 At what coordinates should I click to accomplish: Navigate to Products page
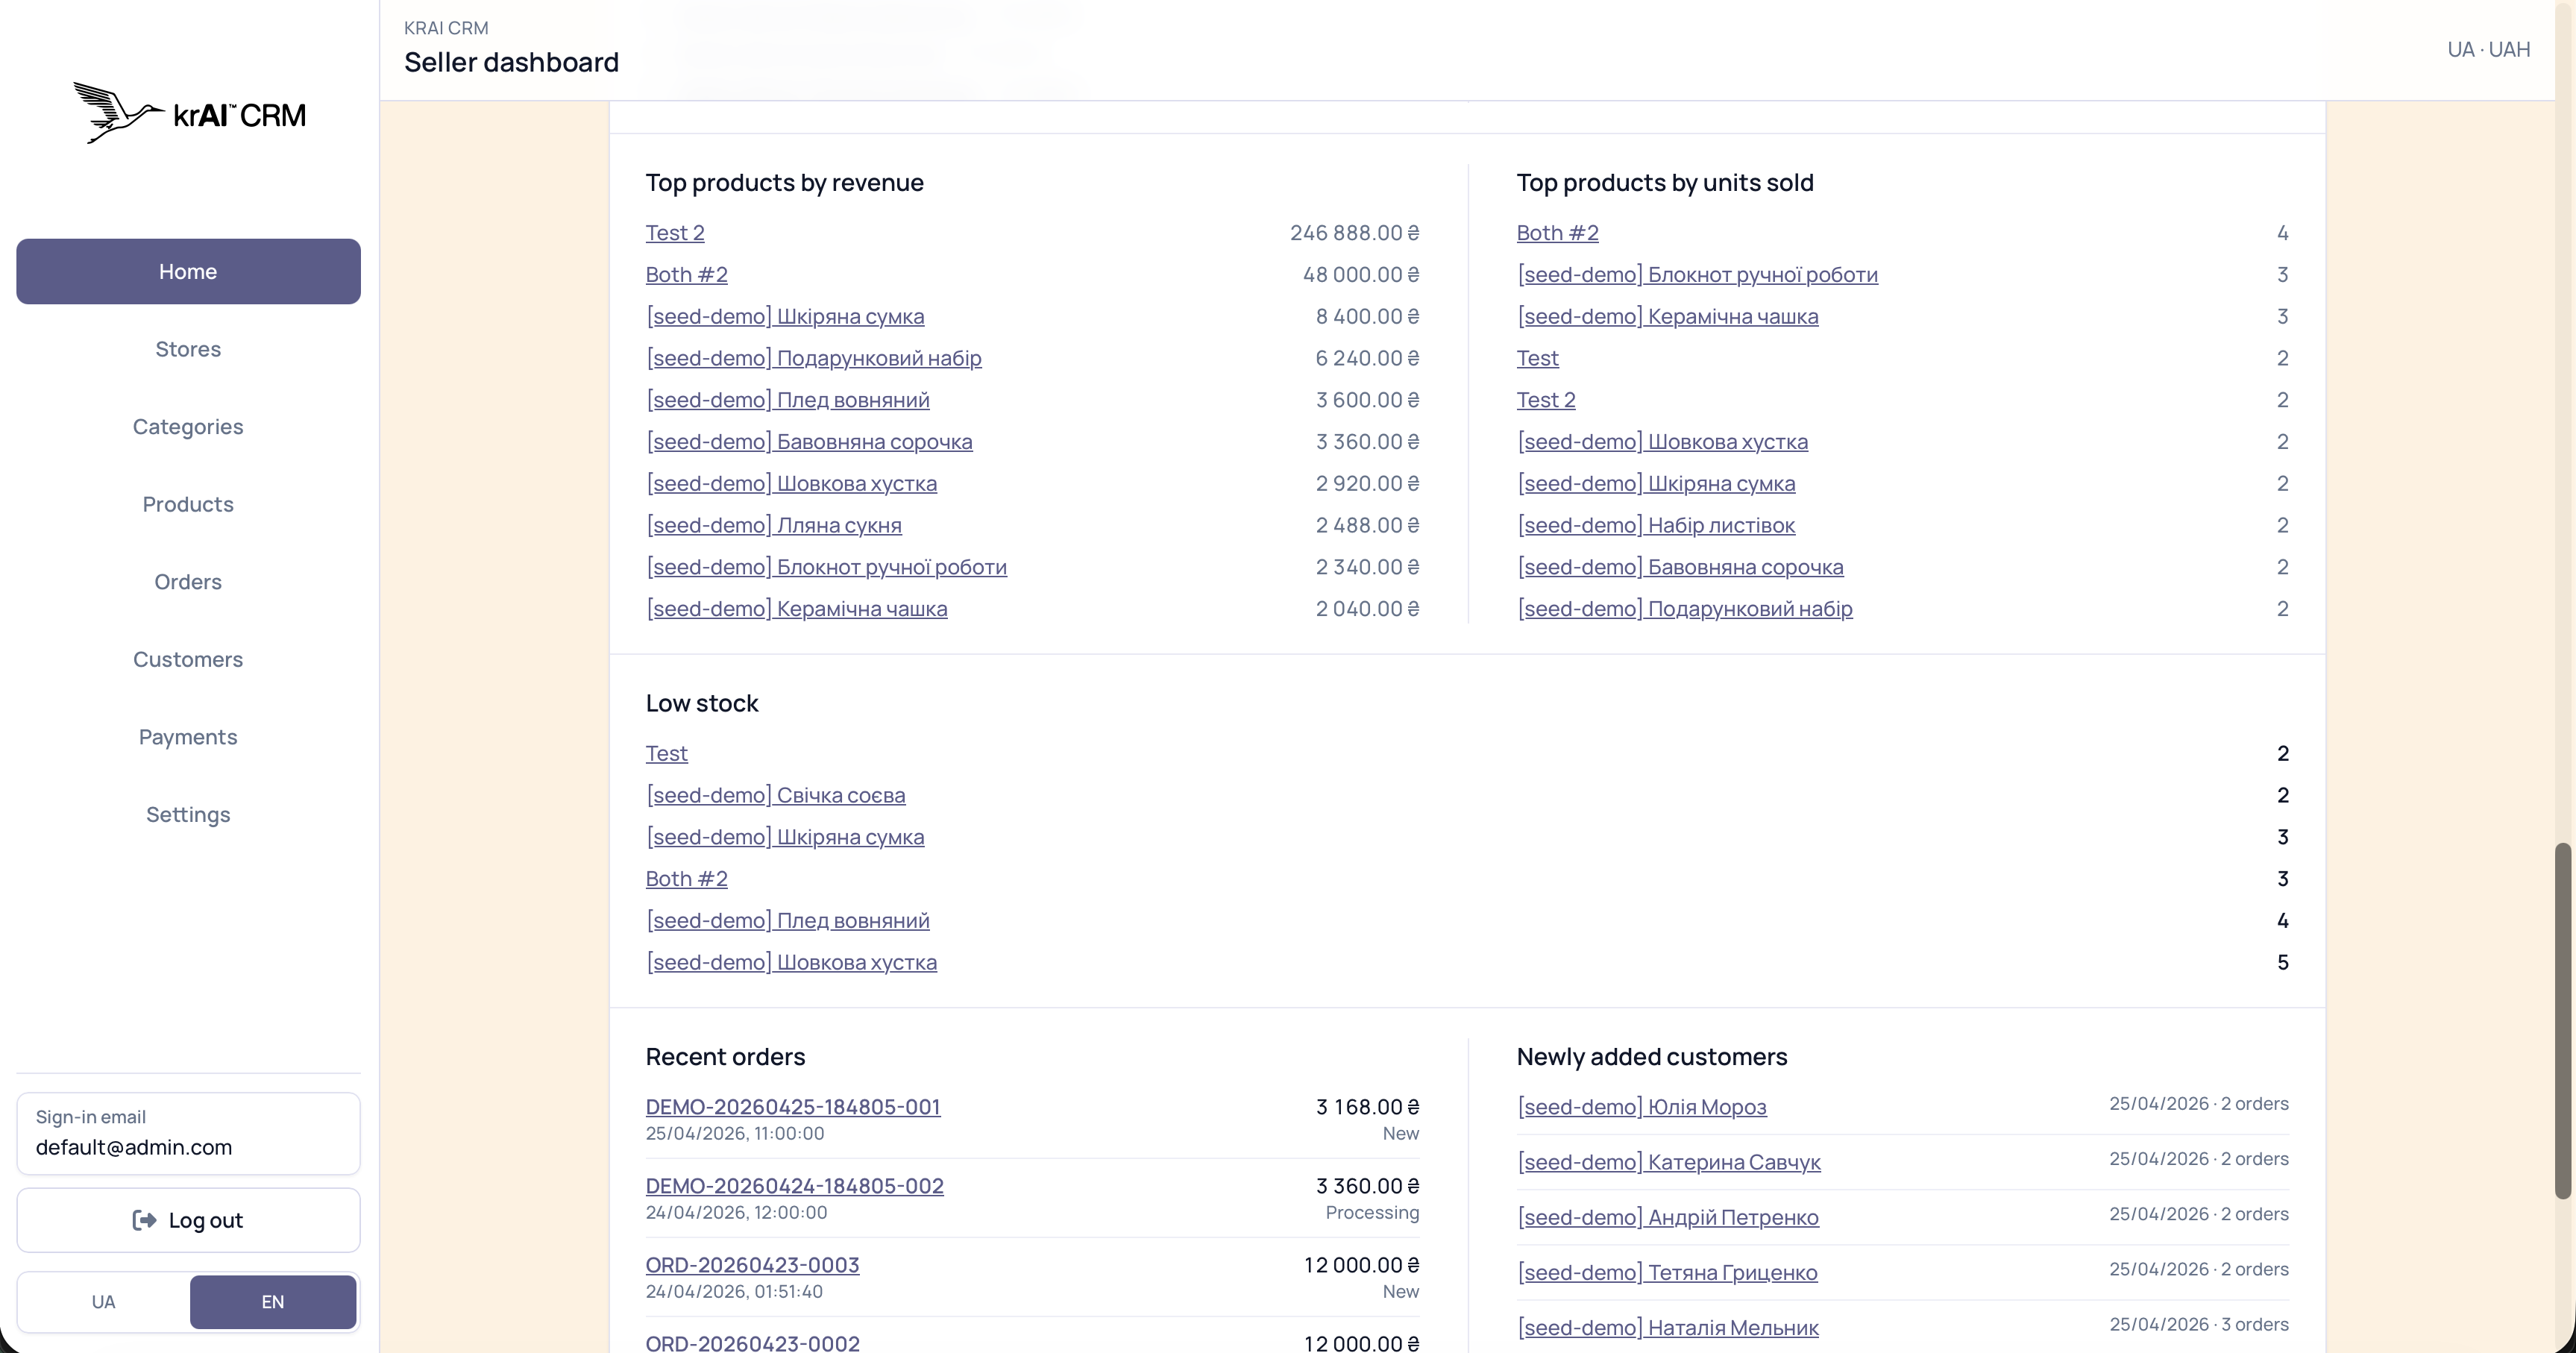click(x=188, y=504)
